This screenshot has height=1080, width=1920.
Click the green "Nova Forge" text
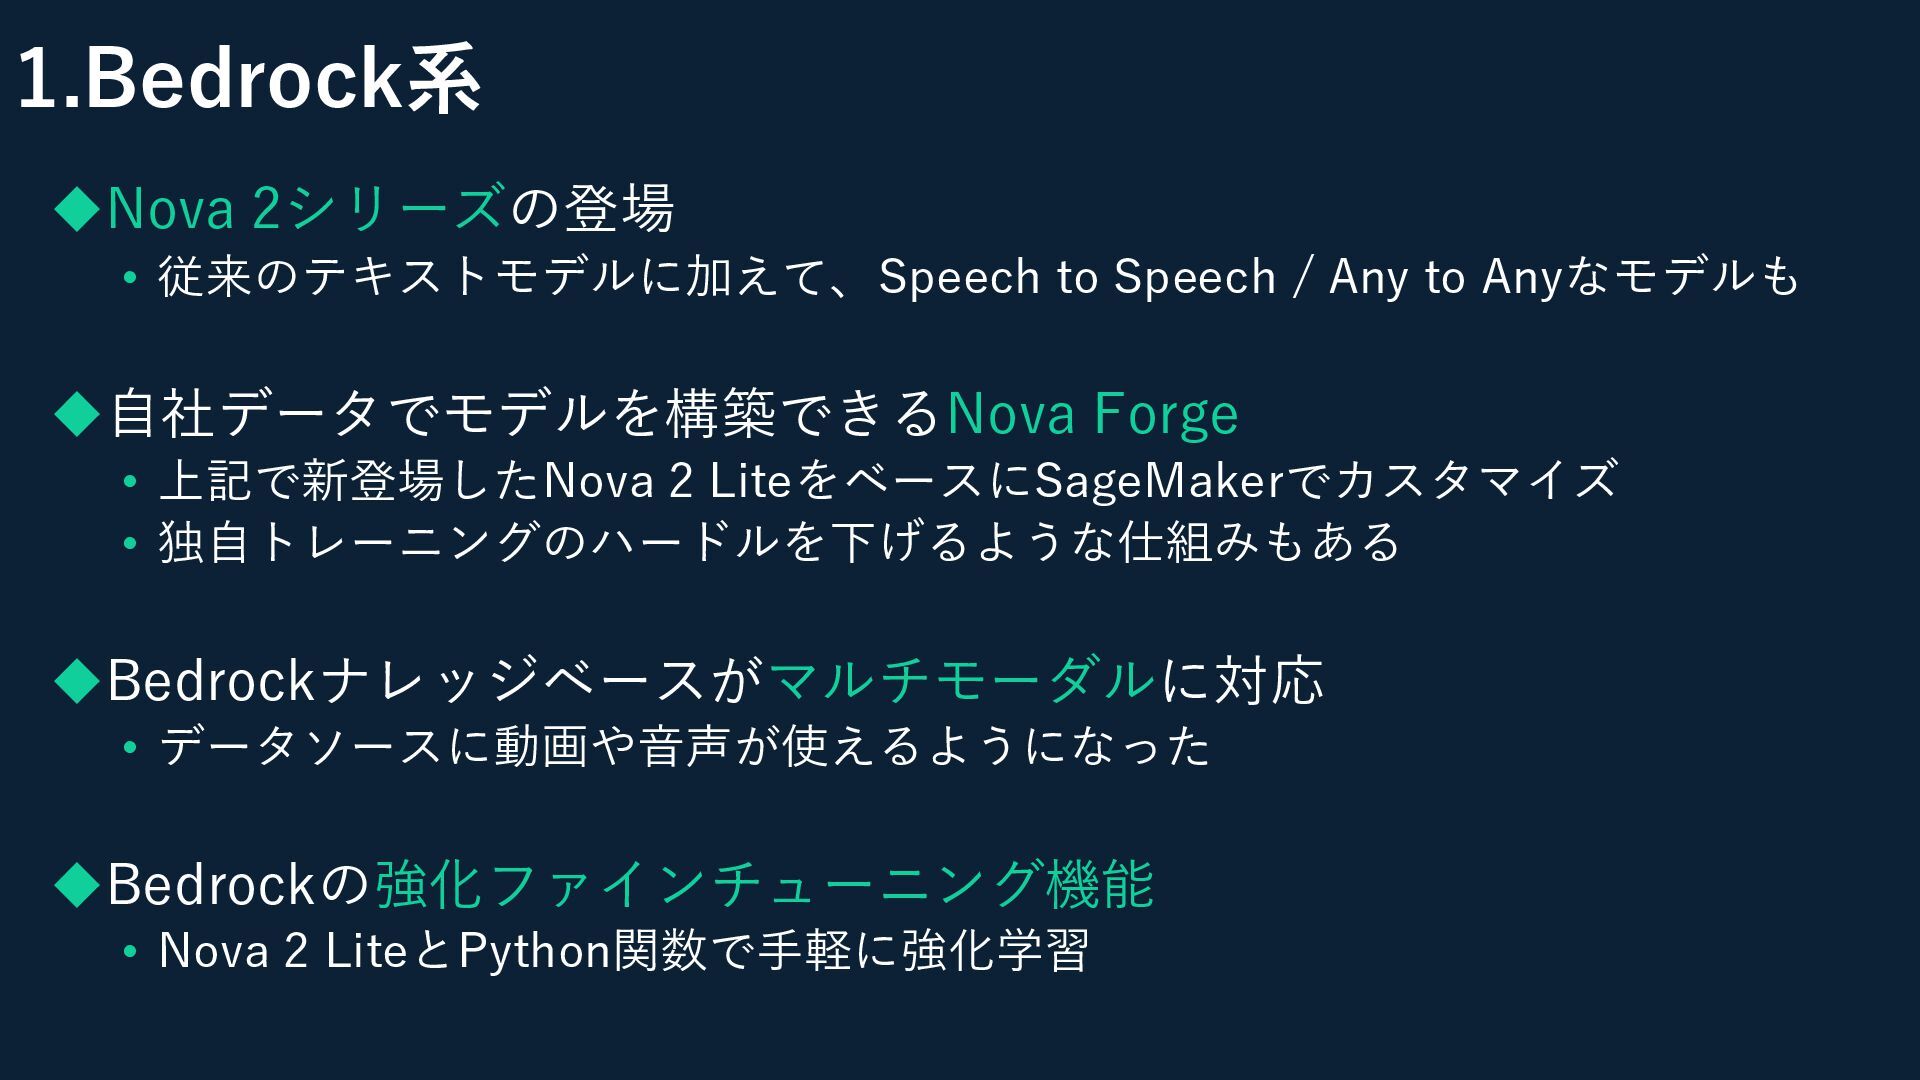tap(1092, 413)
